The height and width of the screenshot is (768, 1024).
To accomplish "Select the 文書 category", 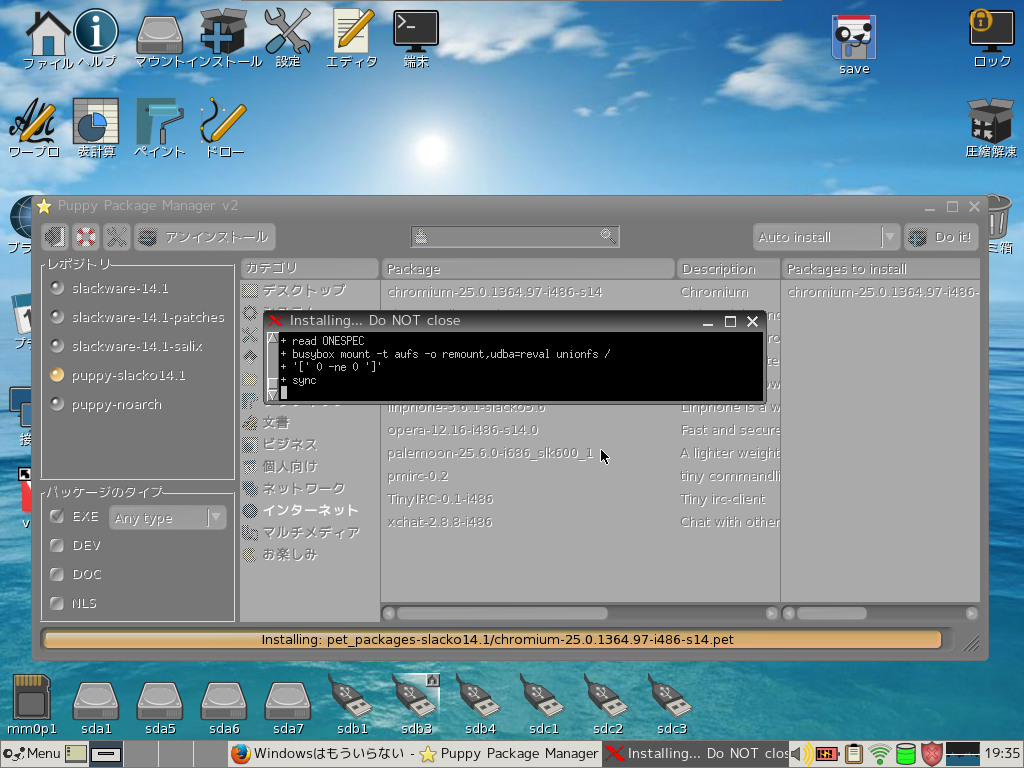I will [310, 423].
